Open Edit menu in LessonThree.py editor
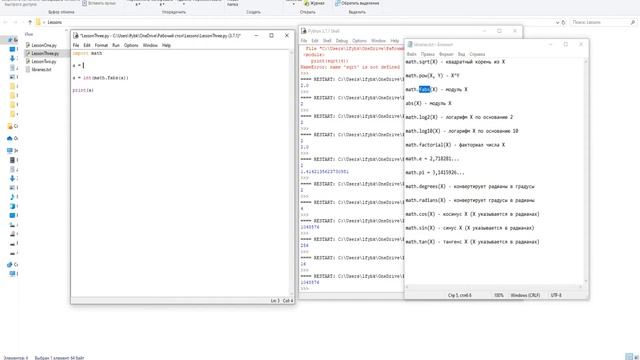 point(87,45)
